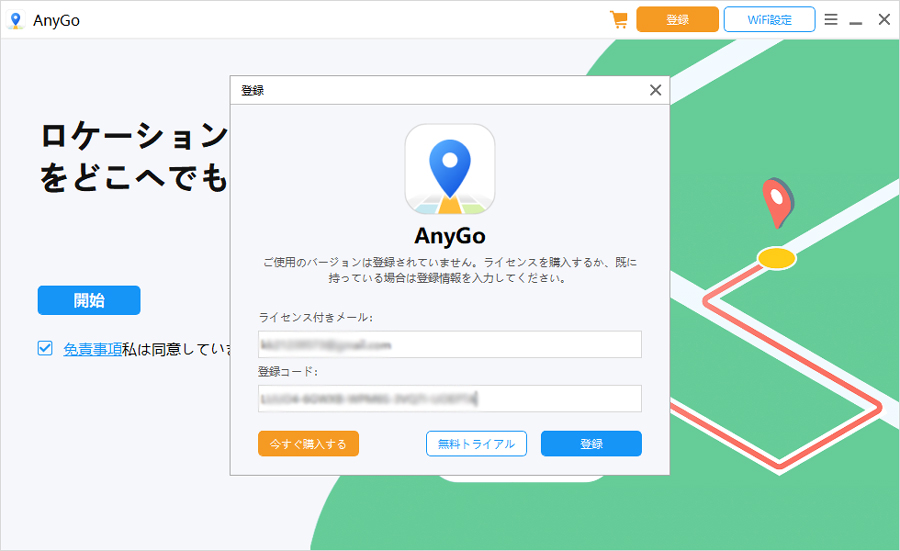Click the blue 登録 button in dialog

[x=591, y=444]
